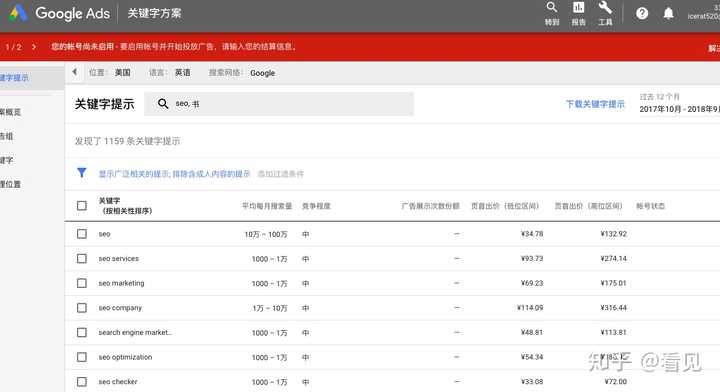Screen dimensions: 720x392
Task: Click the keyword text seo company
Action: tap(120, 308)
